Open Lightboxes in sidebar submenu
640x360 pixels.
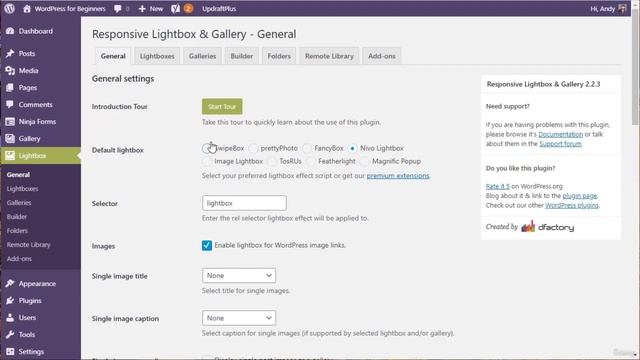click(x=22, y=189)
